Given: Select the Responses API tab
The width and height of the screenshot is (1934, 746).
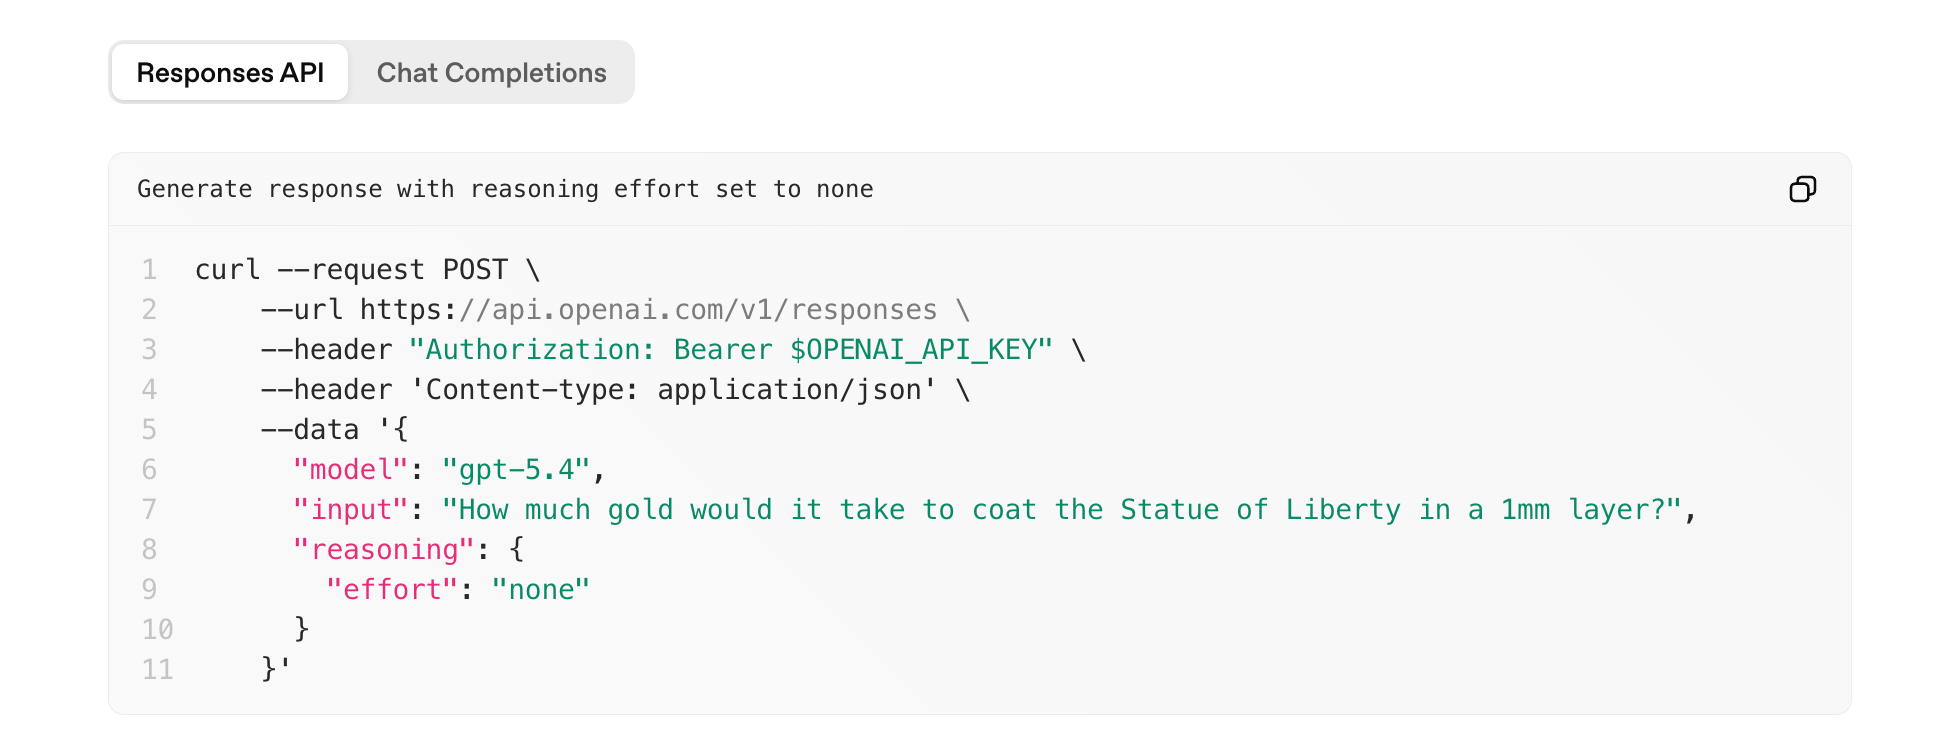Looking at the screenshot, I should click(230, 73).
